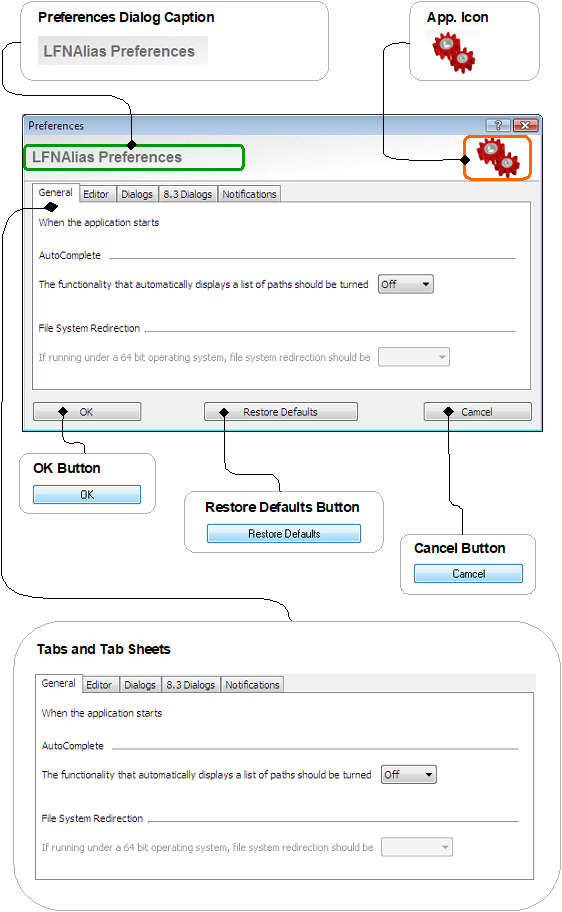
Task: Close the Preferences dialog with the red X
Action: pyautogui.click(x=525, y=125)
